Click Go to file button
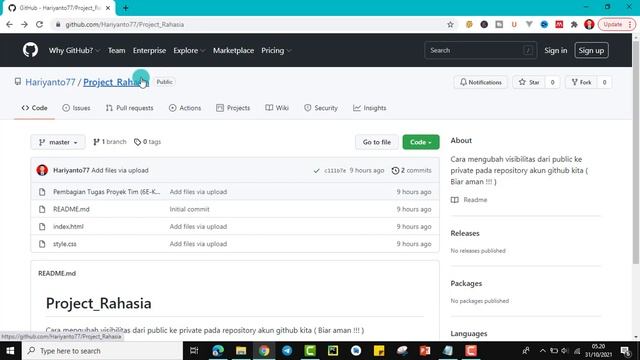Screen dimensions: 640x360 pos(376,142)
